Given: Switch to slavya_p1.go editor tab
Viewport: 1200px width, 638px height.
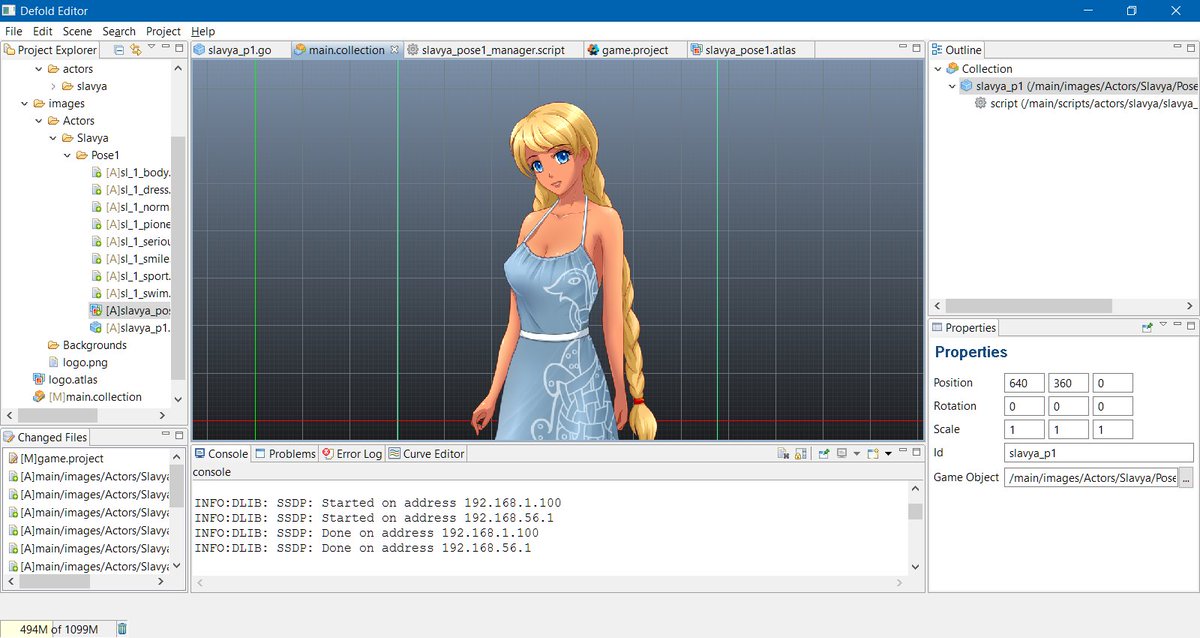Looking at the screenshot, I should tap(238, 50).
